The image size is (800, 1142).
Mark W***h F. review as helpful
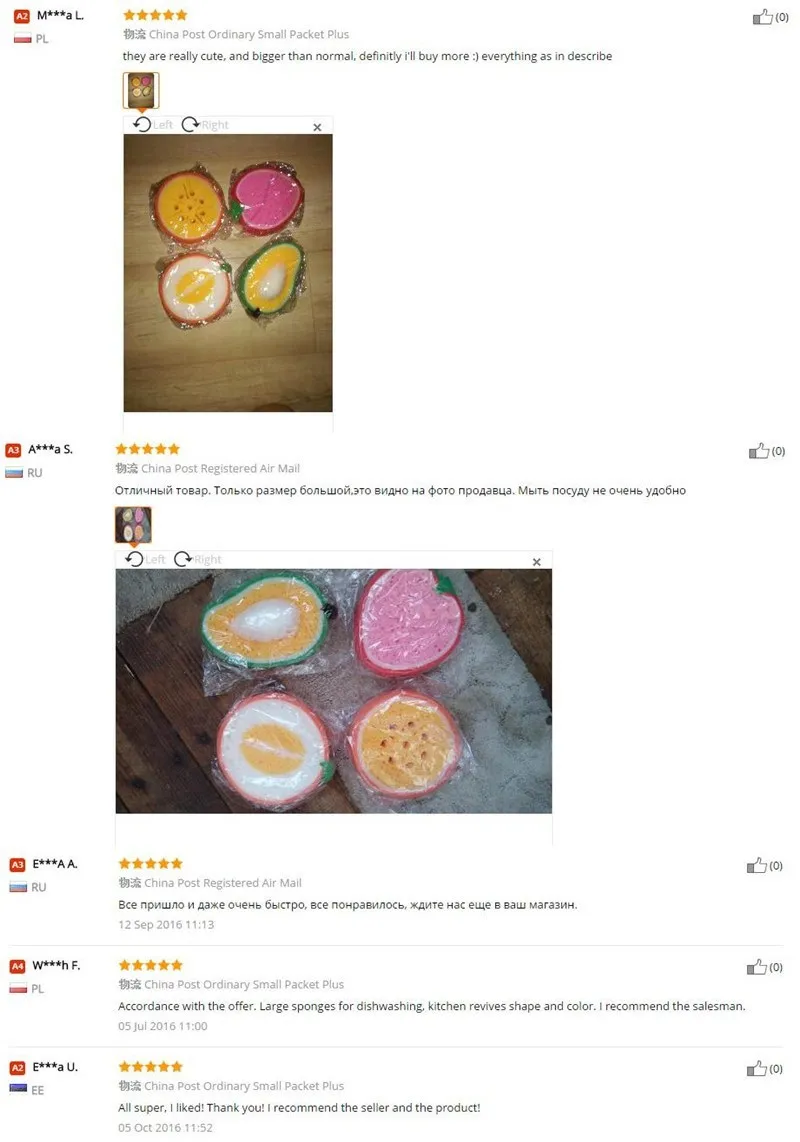click(x=756, y=966)
